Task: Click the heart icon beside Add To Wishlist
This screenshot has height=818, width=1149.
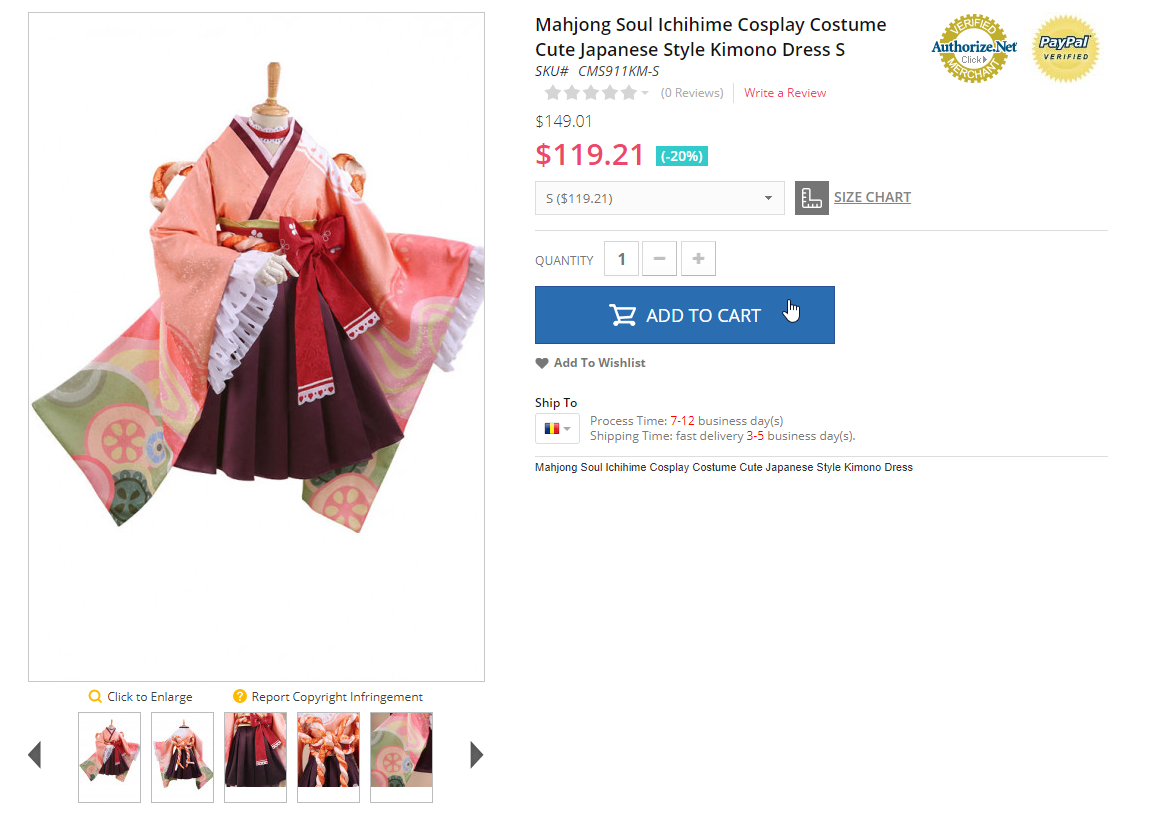Action: [x=542, y=363]
